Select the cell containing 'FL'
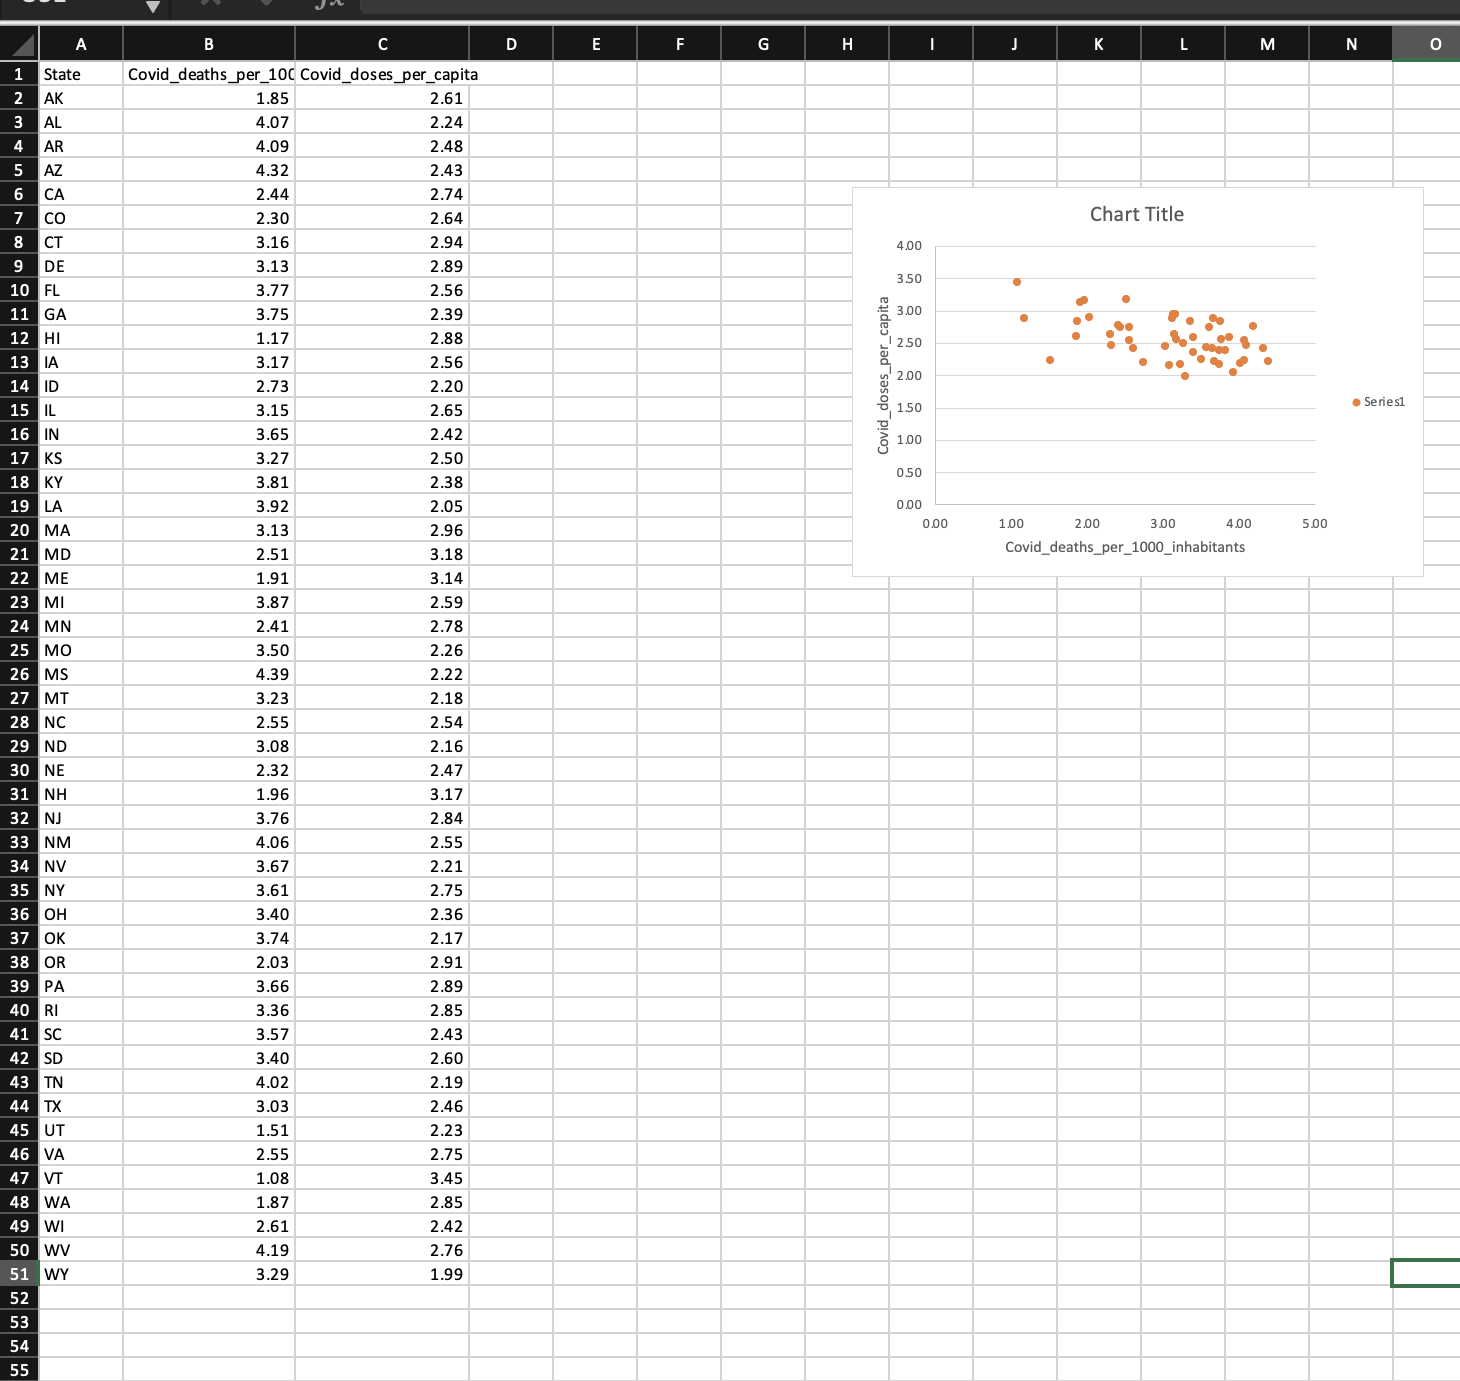Image resolution: width=1460 pixels, height=1381 pixels. click(81, 290)
